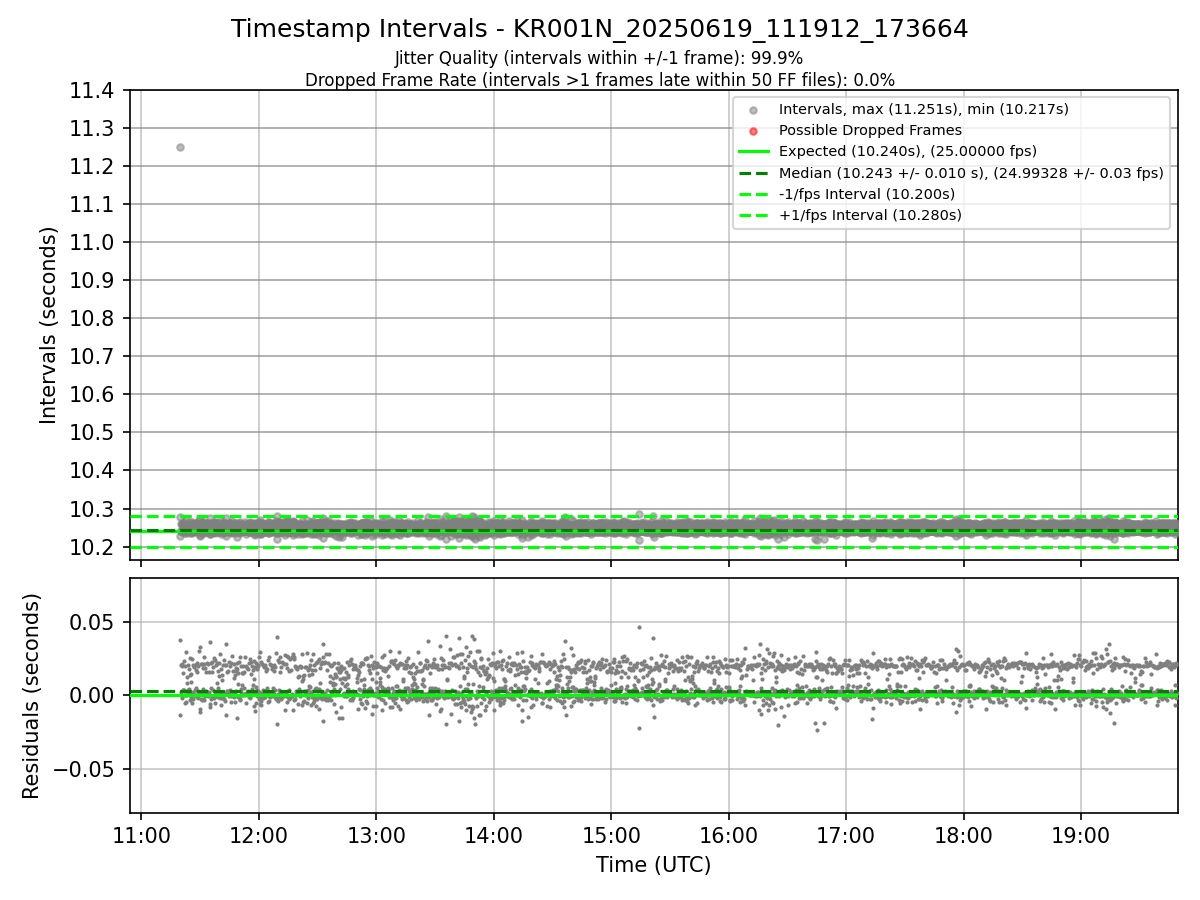The image size is (1200, 900).
Task: Click the 16:00 x-axis tick label
Action: point(728,835)
